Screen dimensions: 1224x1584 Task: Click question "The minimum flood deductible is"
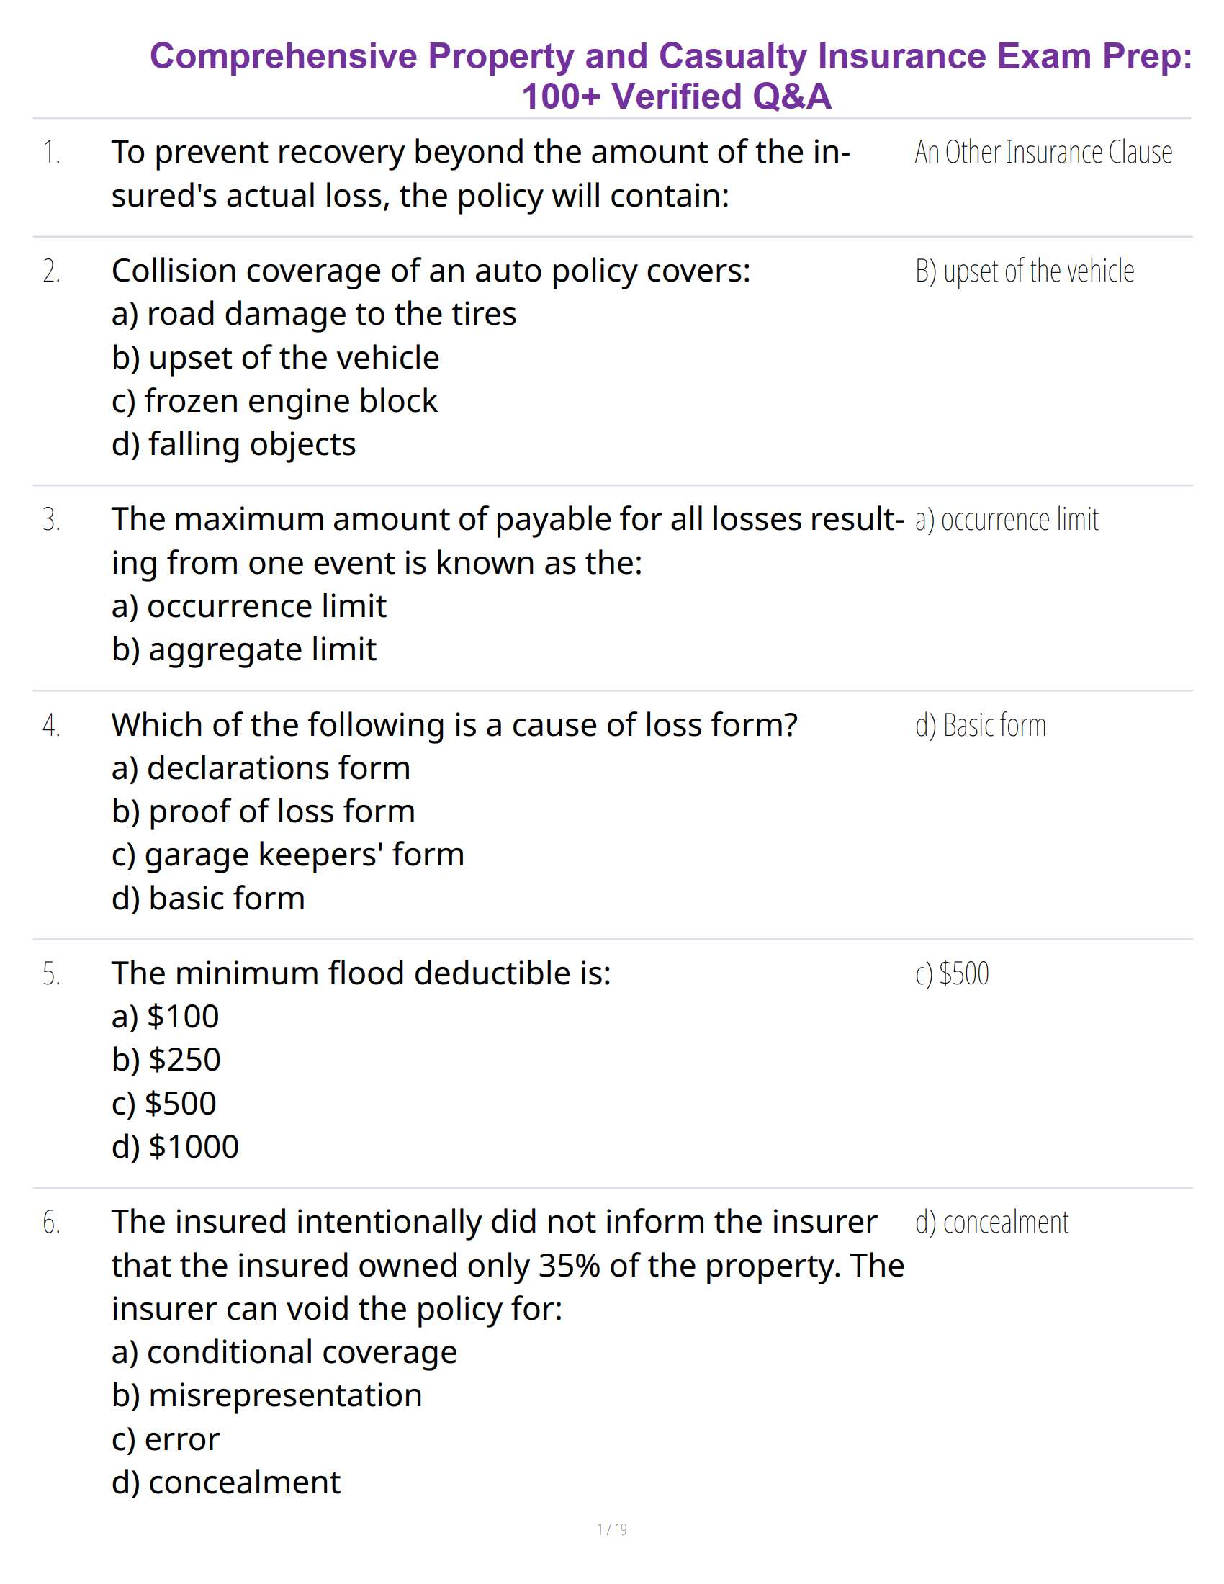(360, 973)
